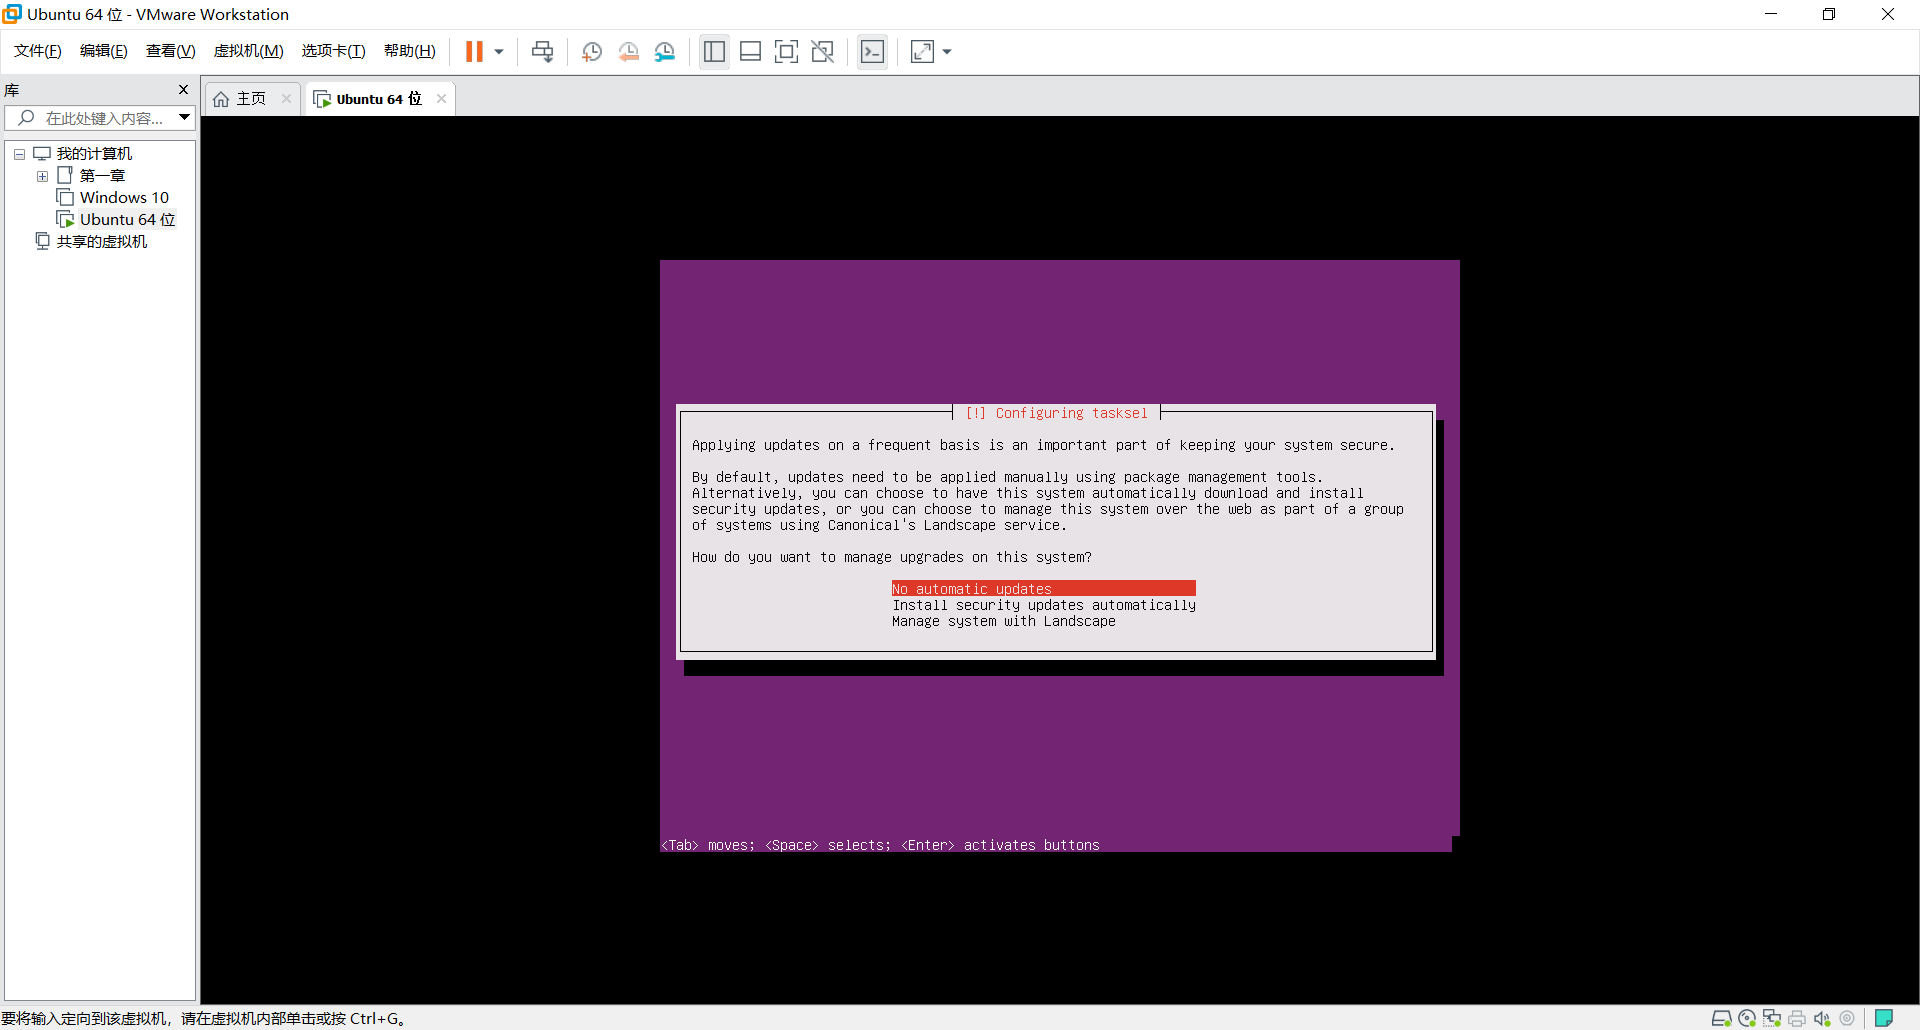Click the printer status icon
1920x1030 pixels.
(x=1797, y=1018)
